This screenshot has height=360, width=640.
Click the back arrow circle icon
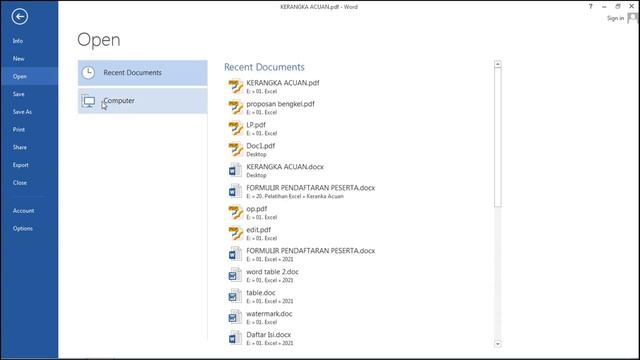click(20, 17)
